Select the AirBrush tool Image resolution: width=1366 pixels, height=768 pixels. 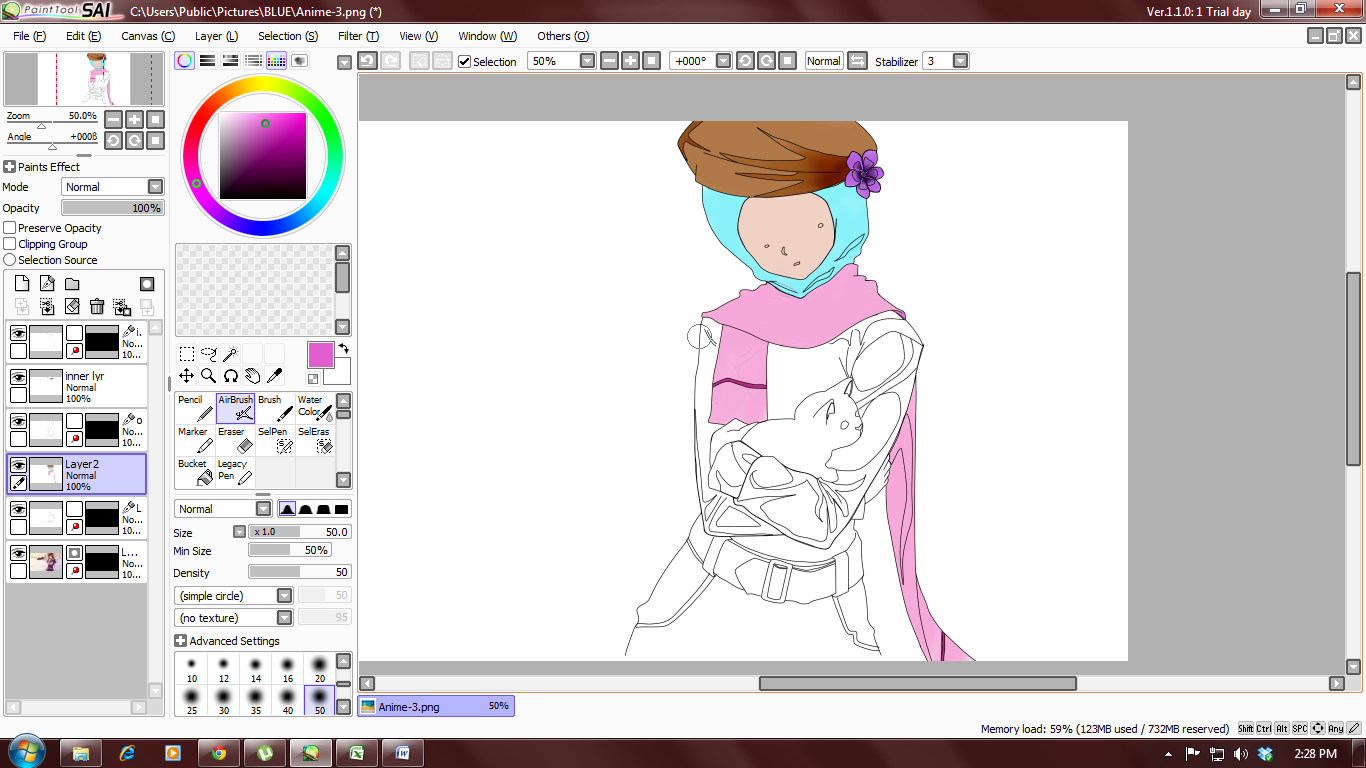click(235, 408)
